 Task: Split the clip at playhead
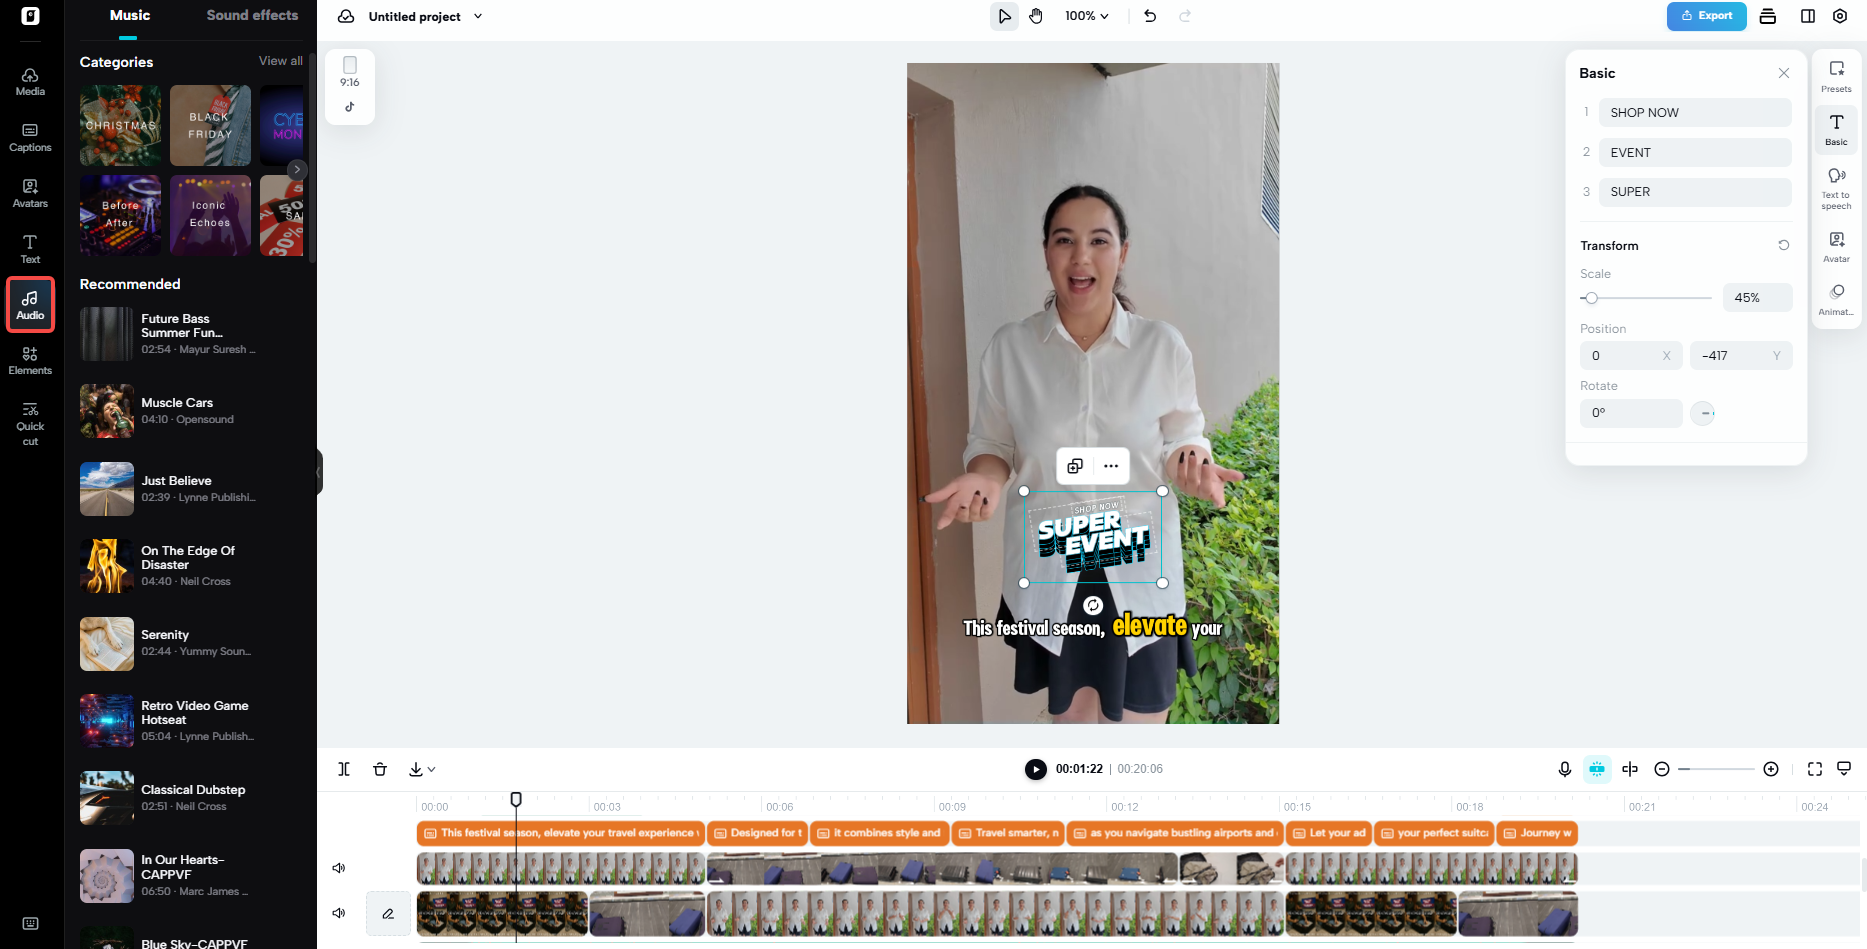pos(344,769)
